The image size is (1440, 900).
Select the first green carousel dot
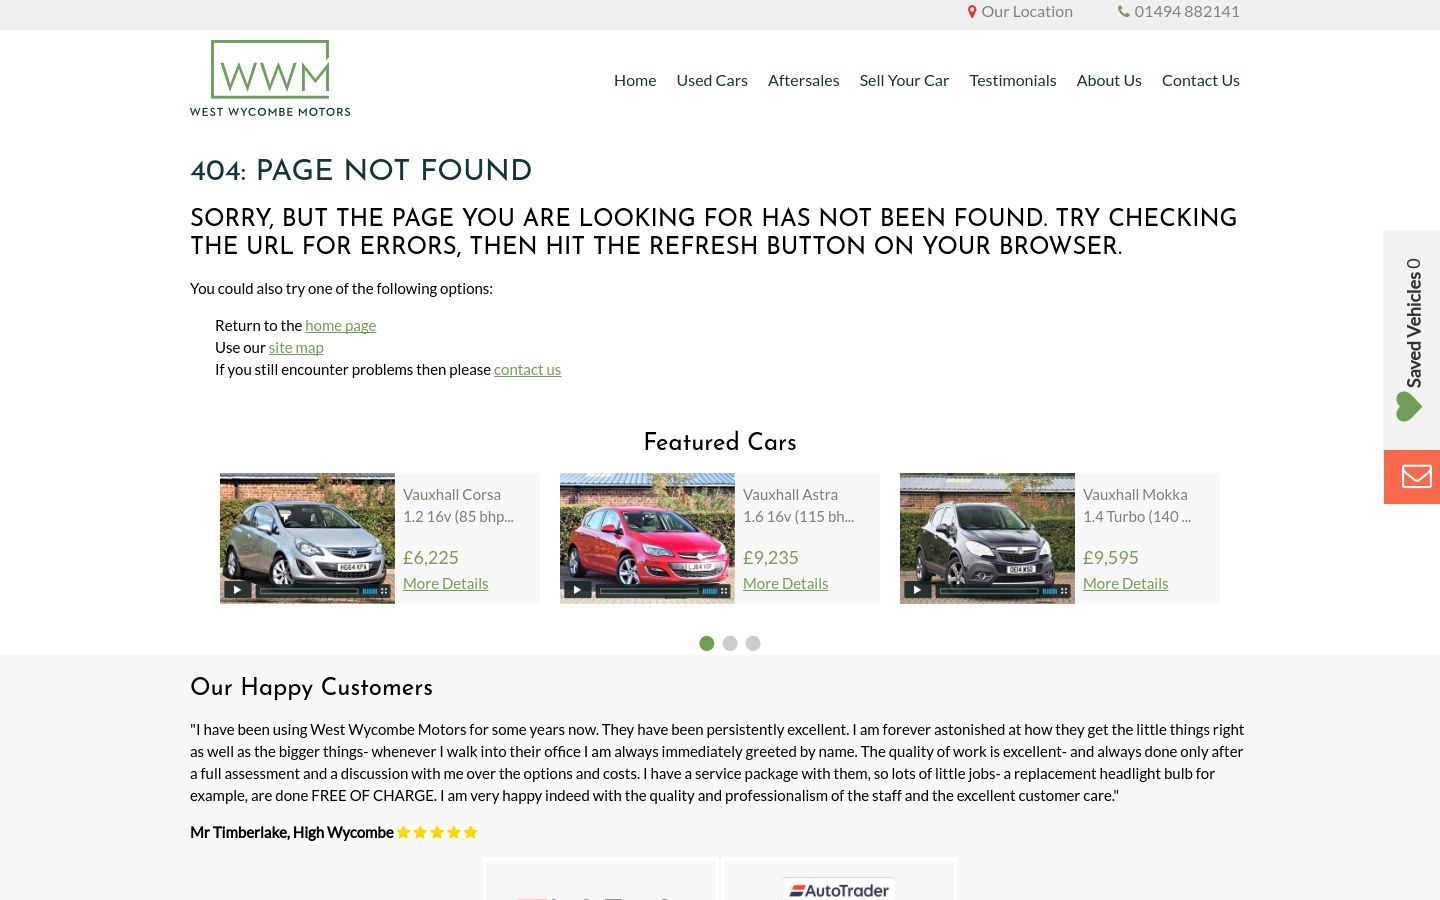point(707,643)
